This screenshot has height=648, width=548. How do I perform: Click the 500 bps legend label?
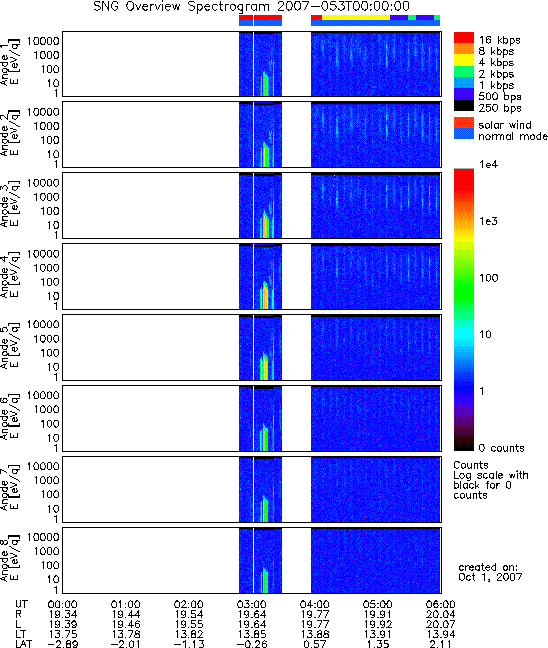[500, 97]
